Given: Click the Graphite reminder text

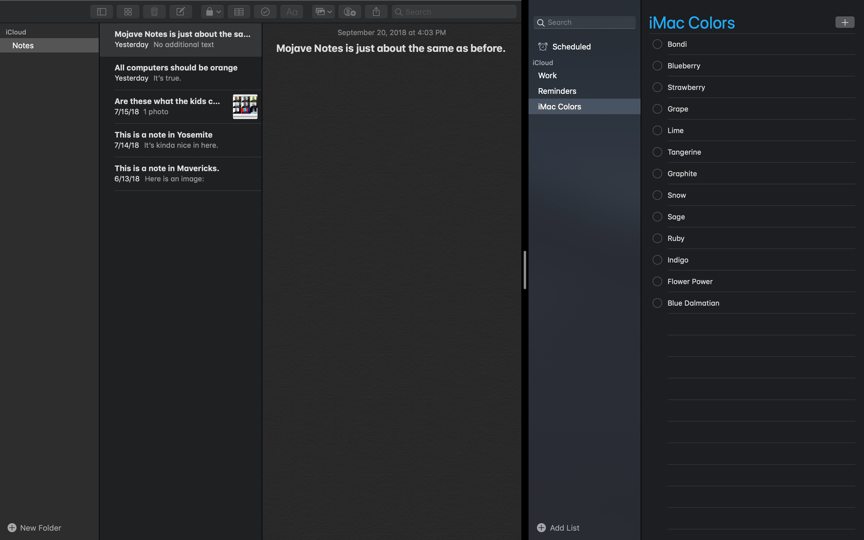Looking at the screenshot, I should tap(682, 174).
